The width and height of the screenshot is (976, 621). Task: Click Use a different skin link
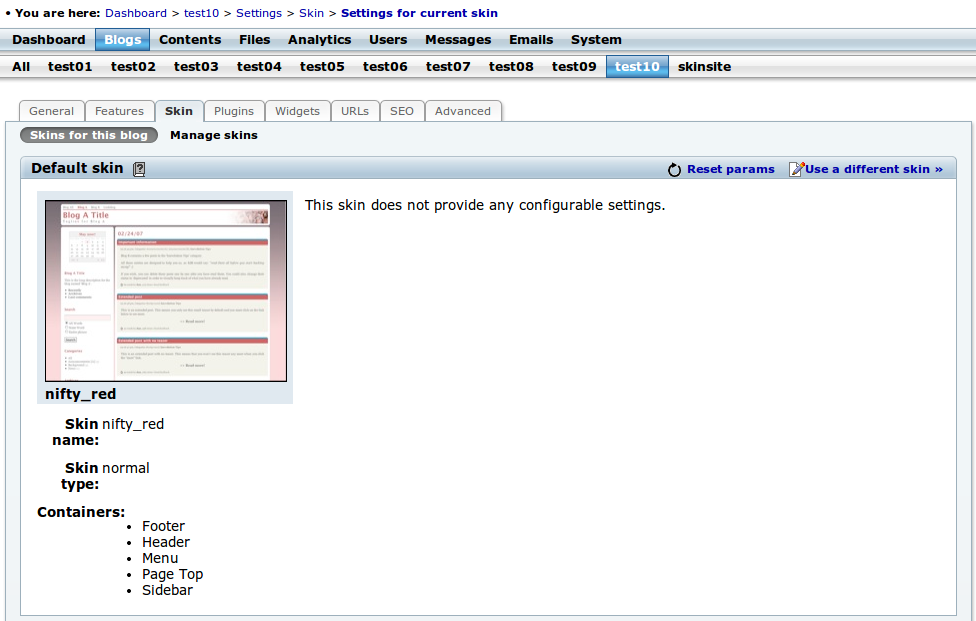[874, 169]
